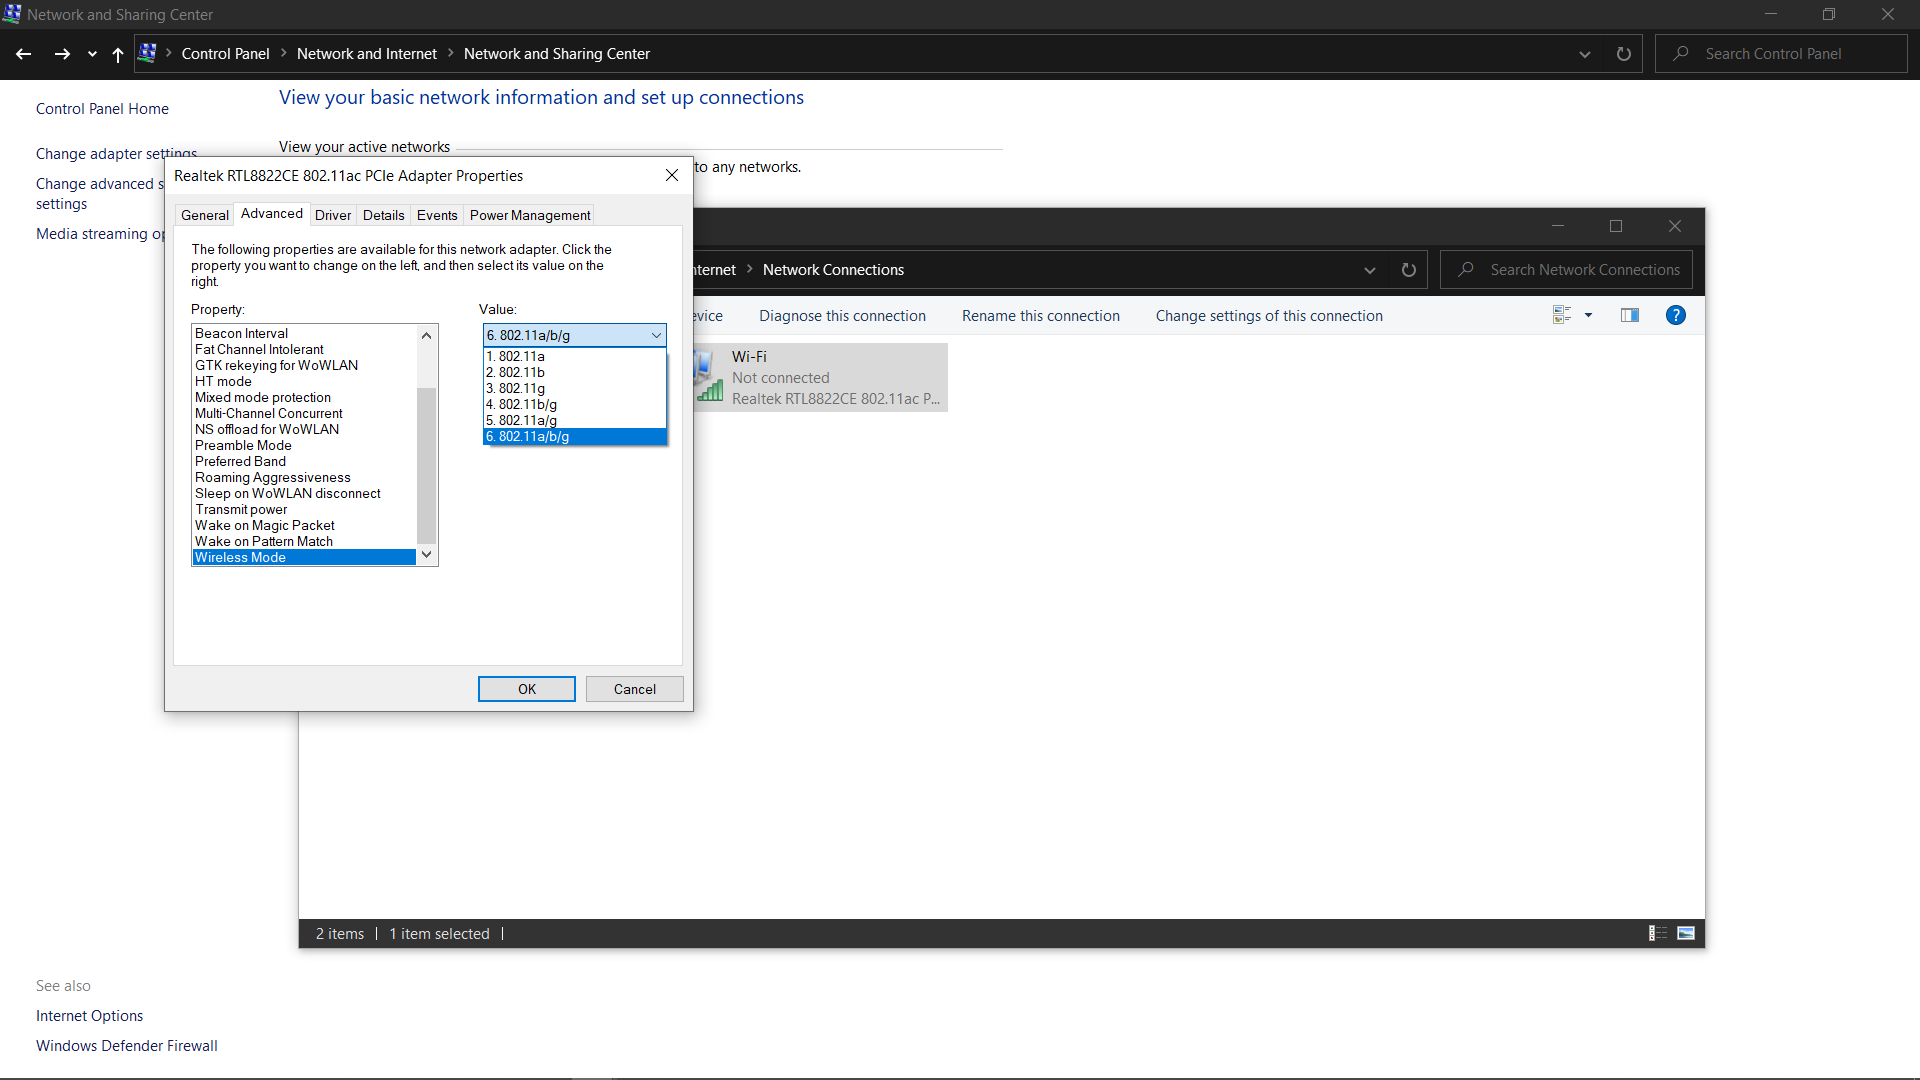Toggle the preview pane icon

point(1630,316)
